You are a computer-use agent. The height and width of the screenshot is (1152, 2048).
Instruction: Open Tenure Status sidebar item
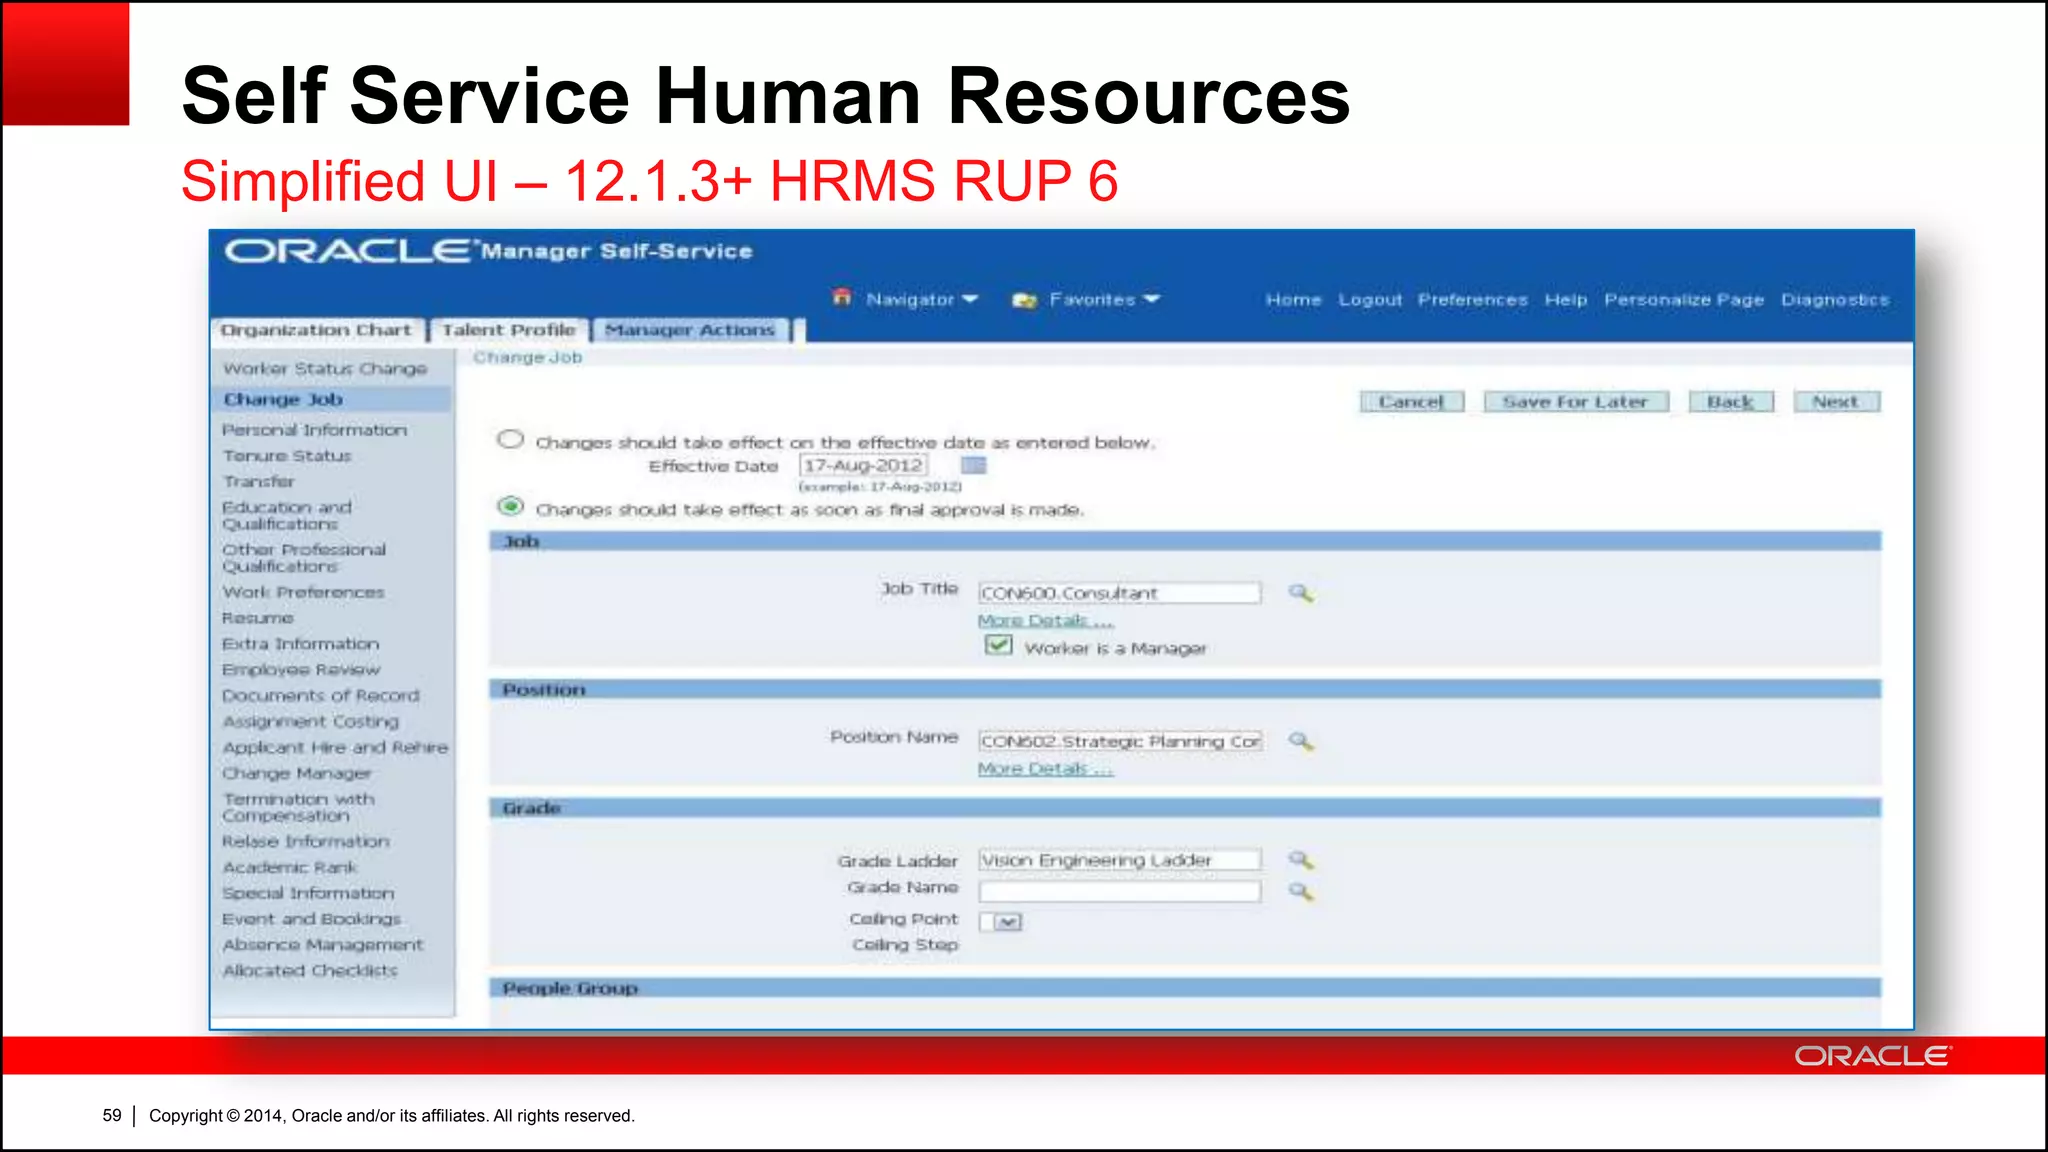(x=287, y=456)
